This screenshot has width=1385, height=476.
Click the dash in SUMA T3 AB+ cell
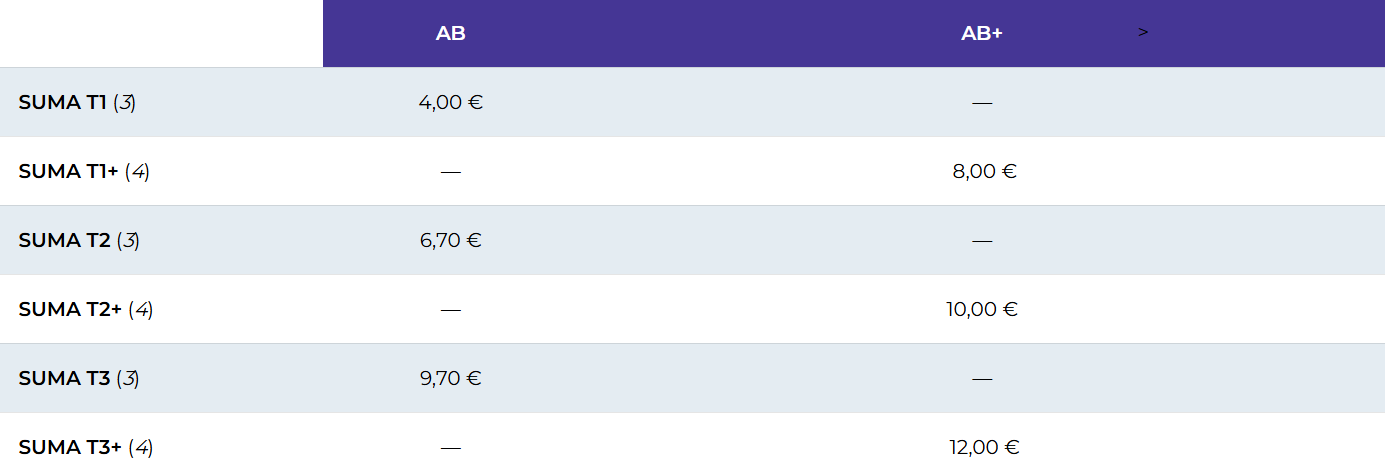click(982, 379)
